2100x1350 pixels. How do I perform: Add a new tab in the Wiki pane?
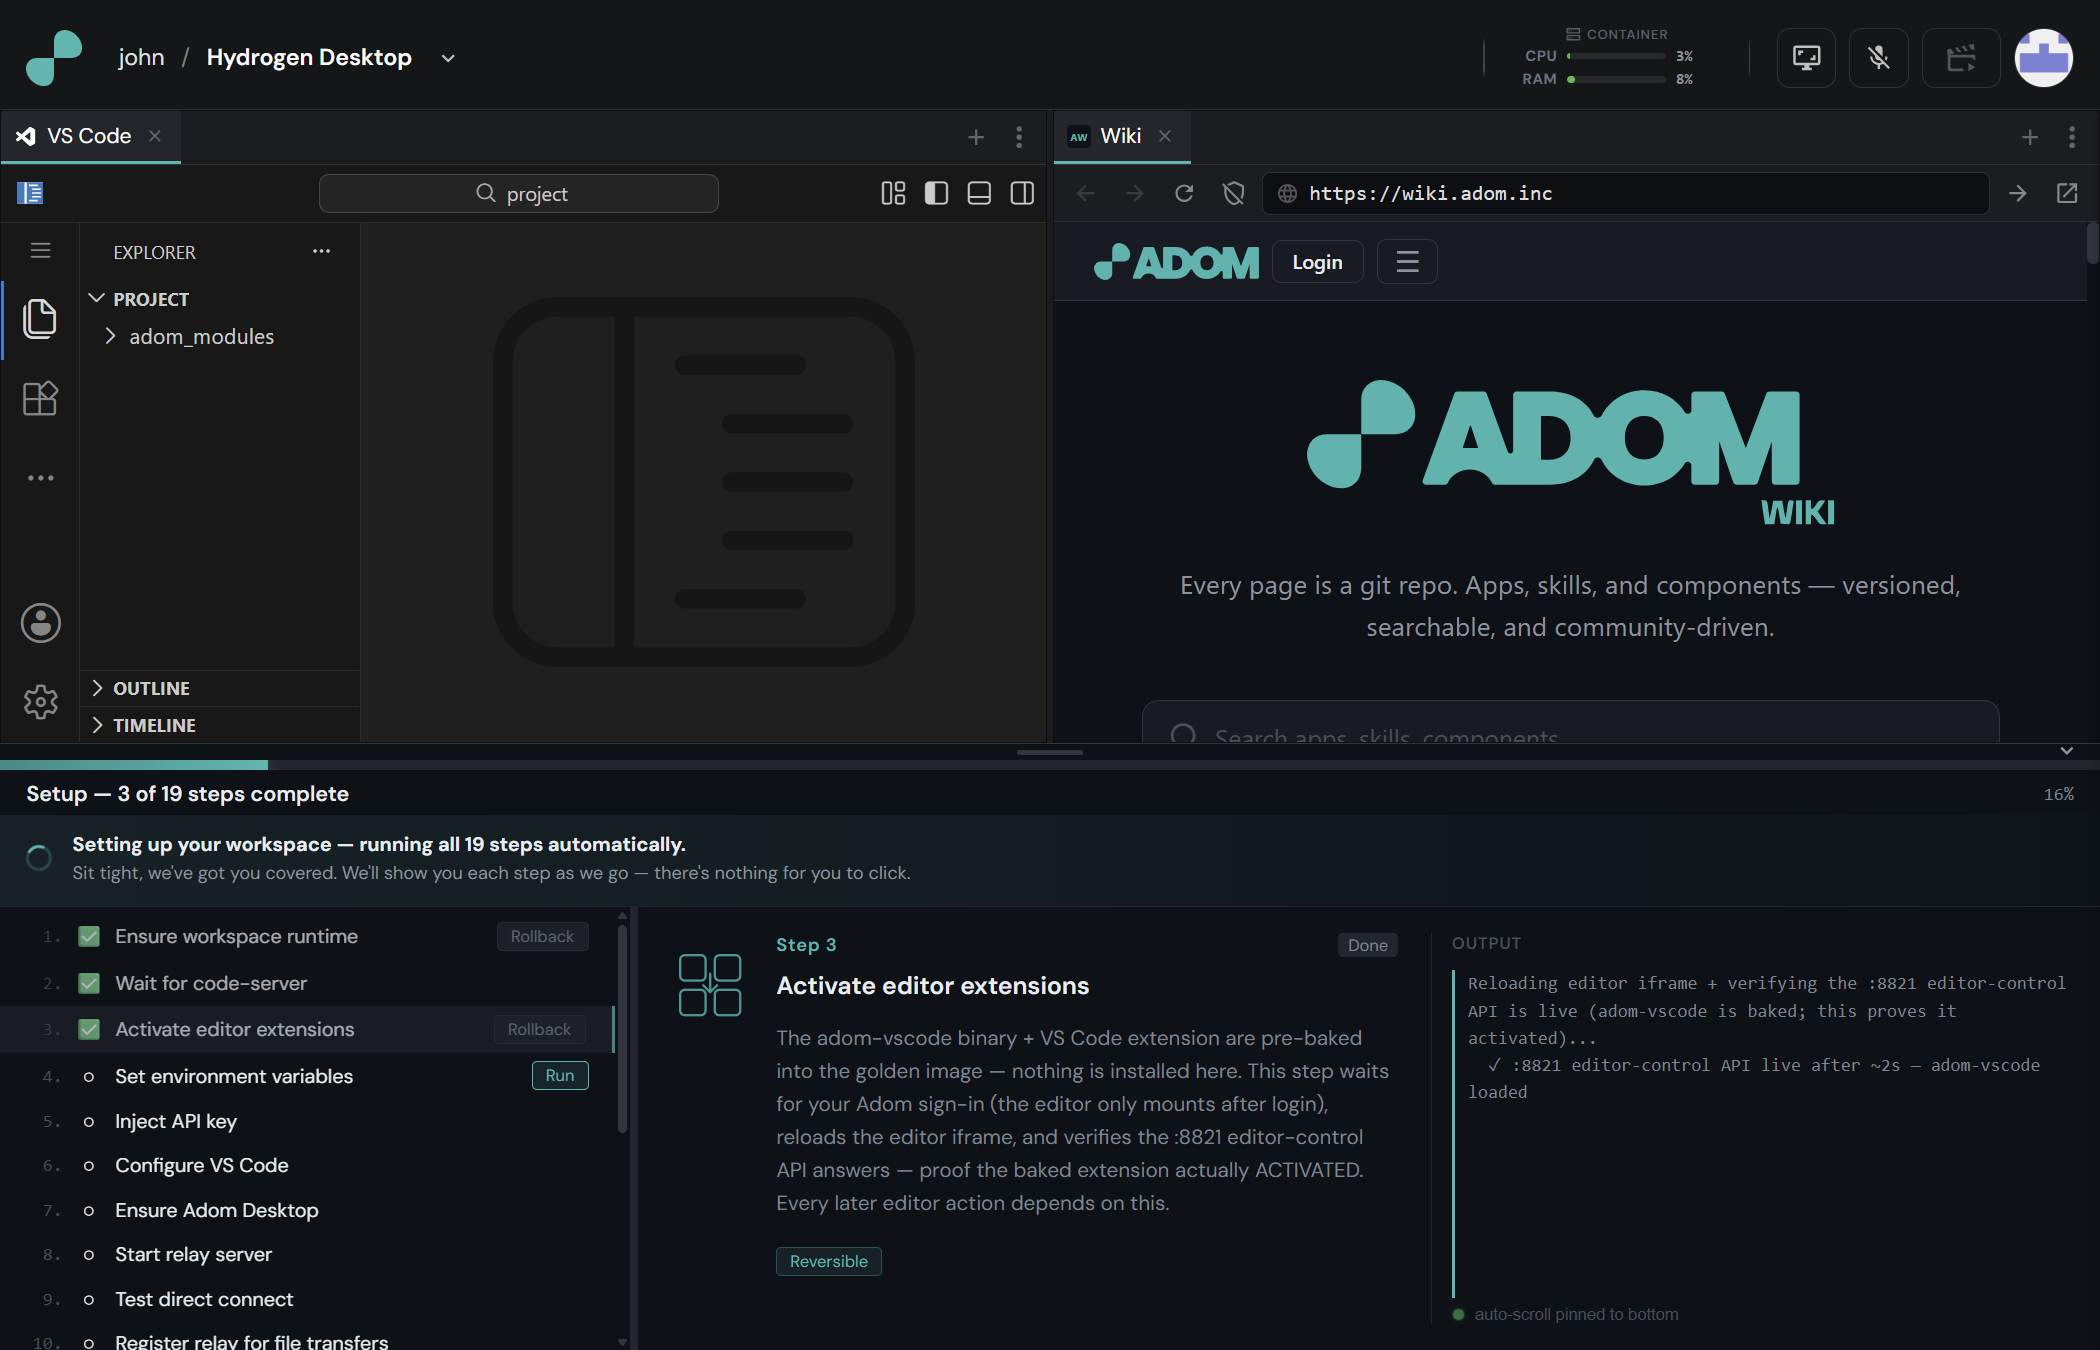point(2030,137)
